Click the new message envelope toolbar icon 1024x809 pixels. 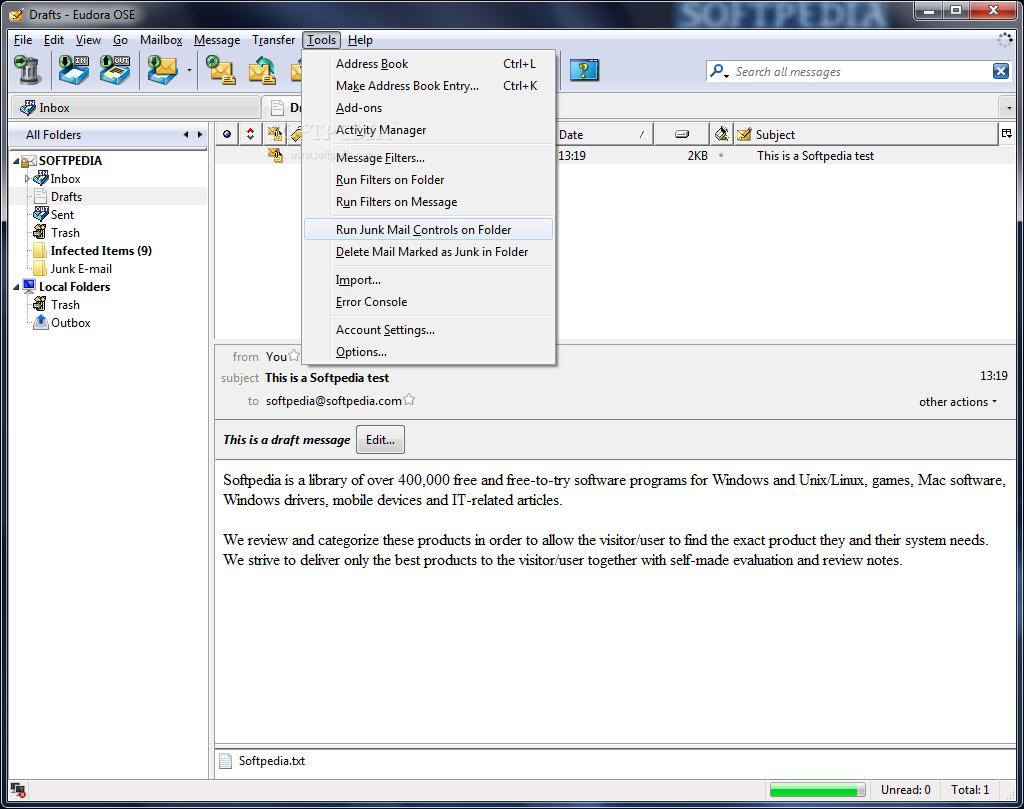221,70
